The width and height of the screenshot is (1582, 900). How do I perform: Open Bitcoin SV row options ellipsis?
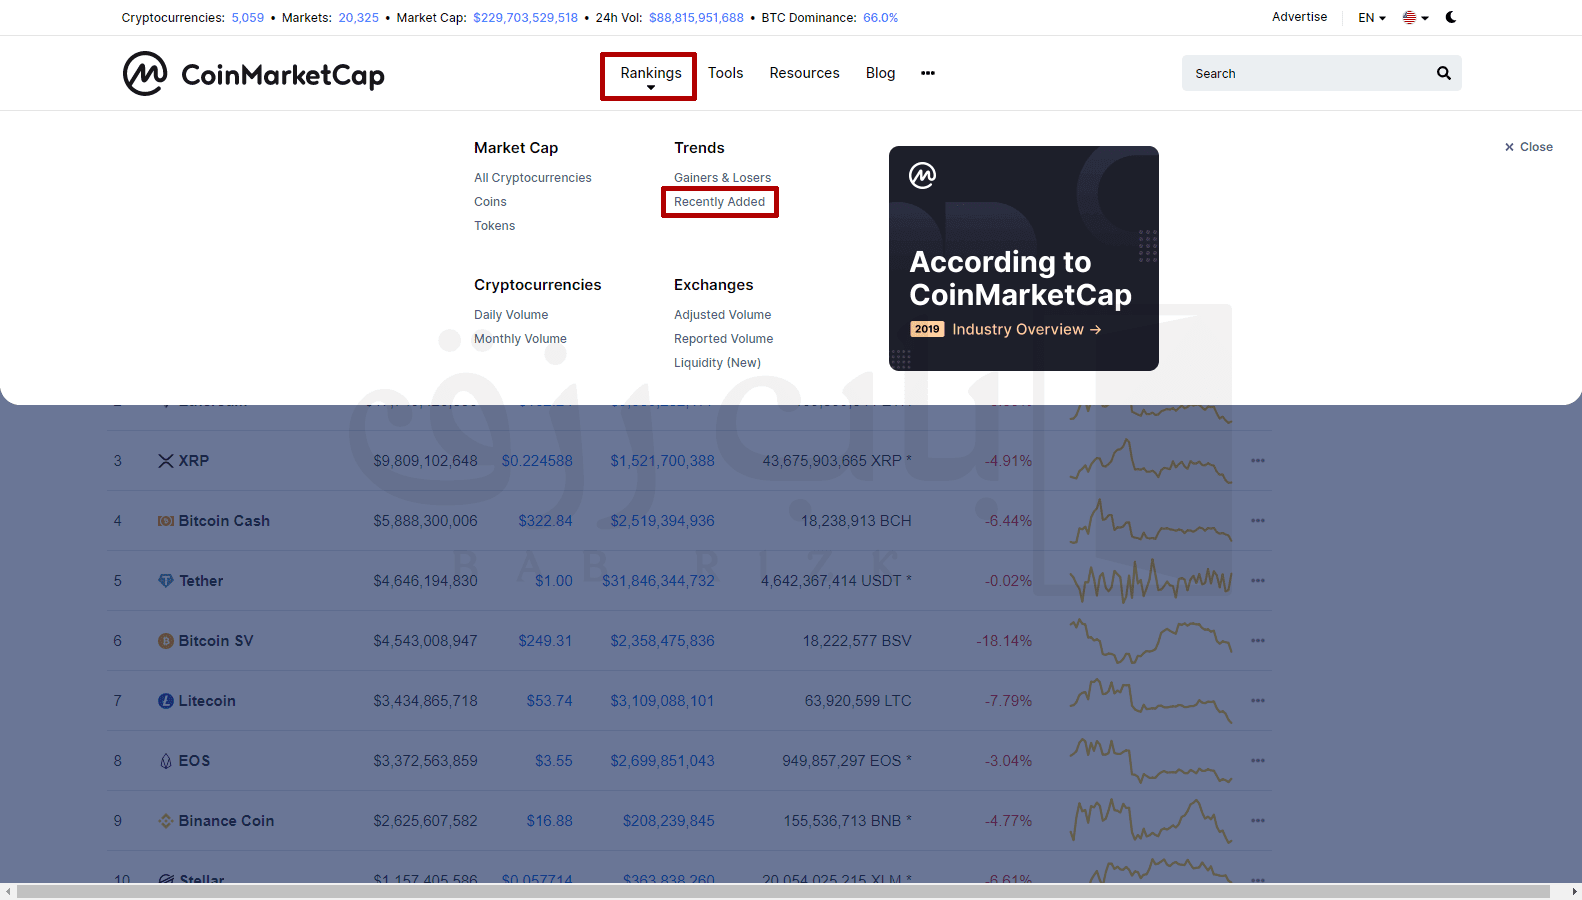tap(1258, 641)
